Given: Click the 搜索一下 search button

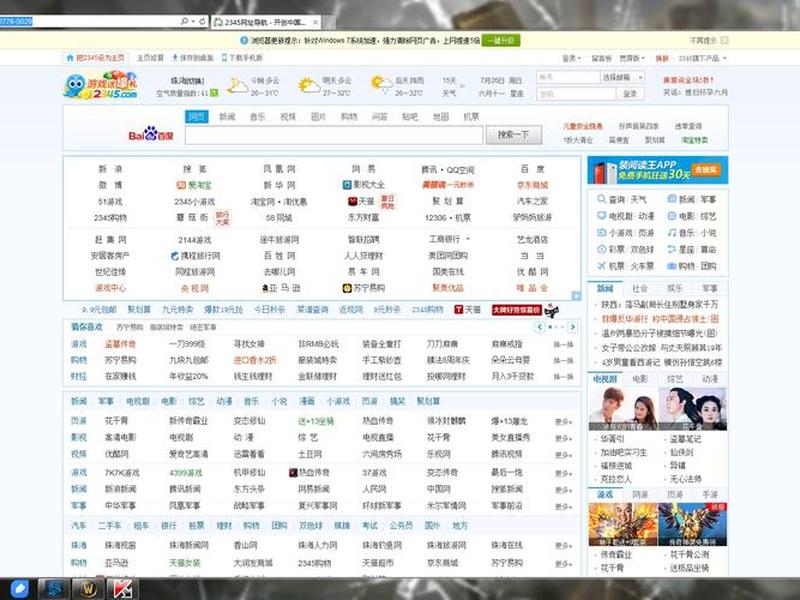Looking at the screenshot, I should pos(513,135).
